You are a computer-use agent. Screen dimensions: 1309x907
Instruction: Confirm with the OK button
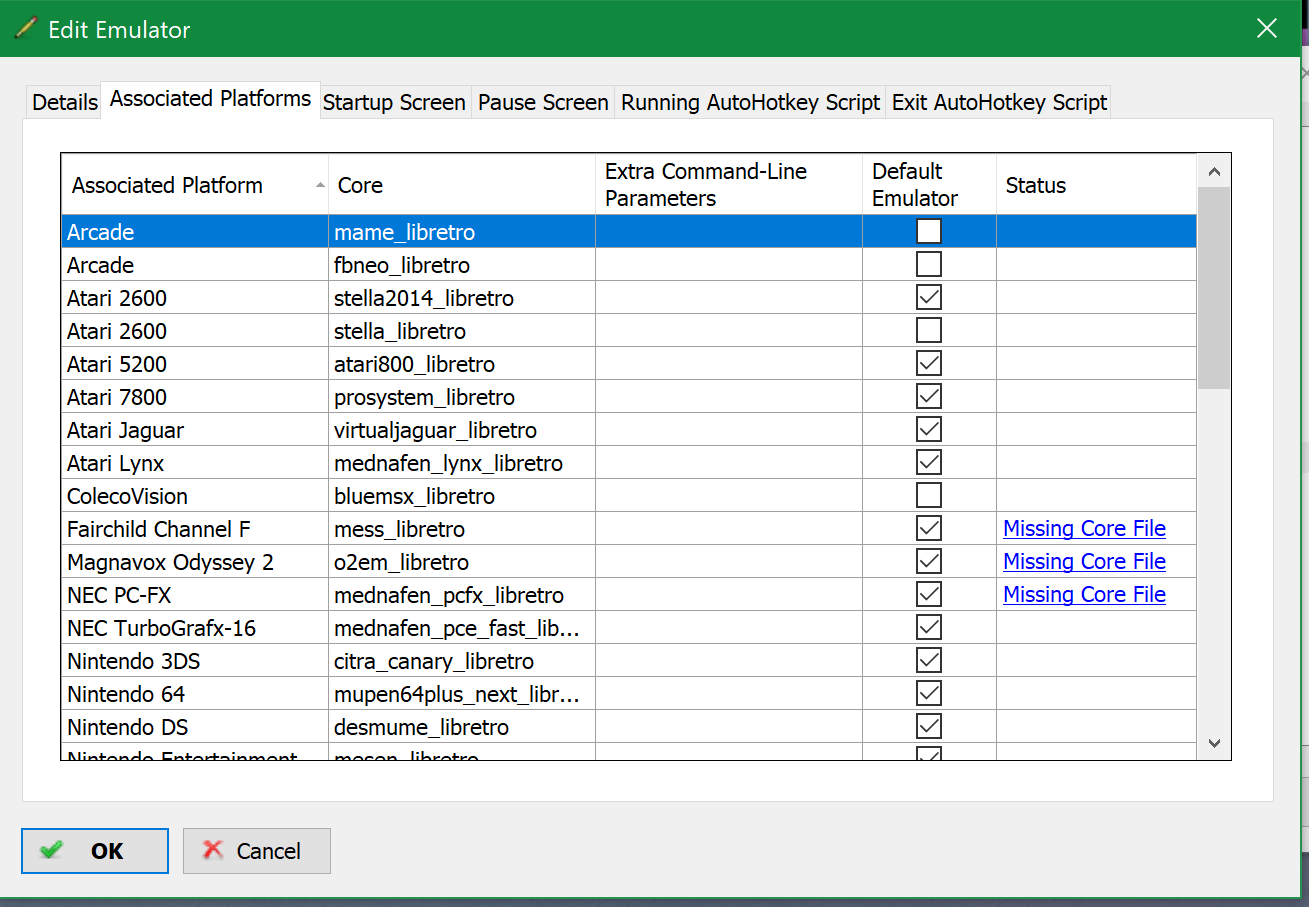coord(95,851)
